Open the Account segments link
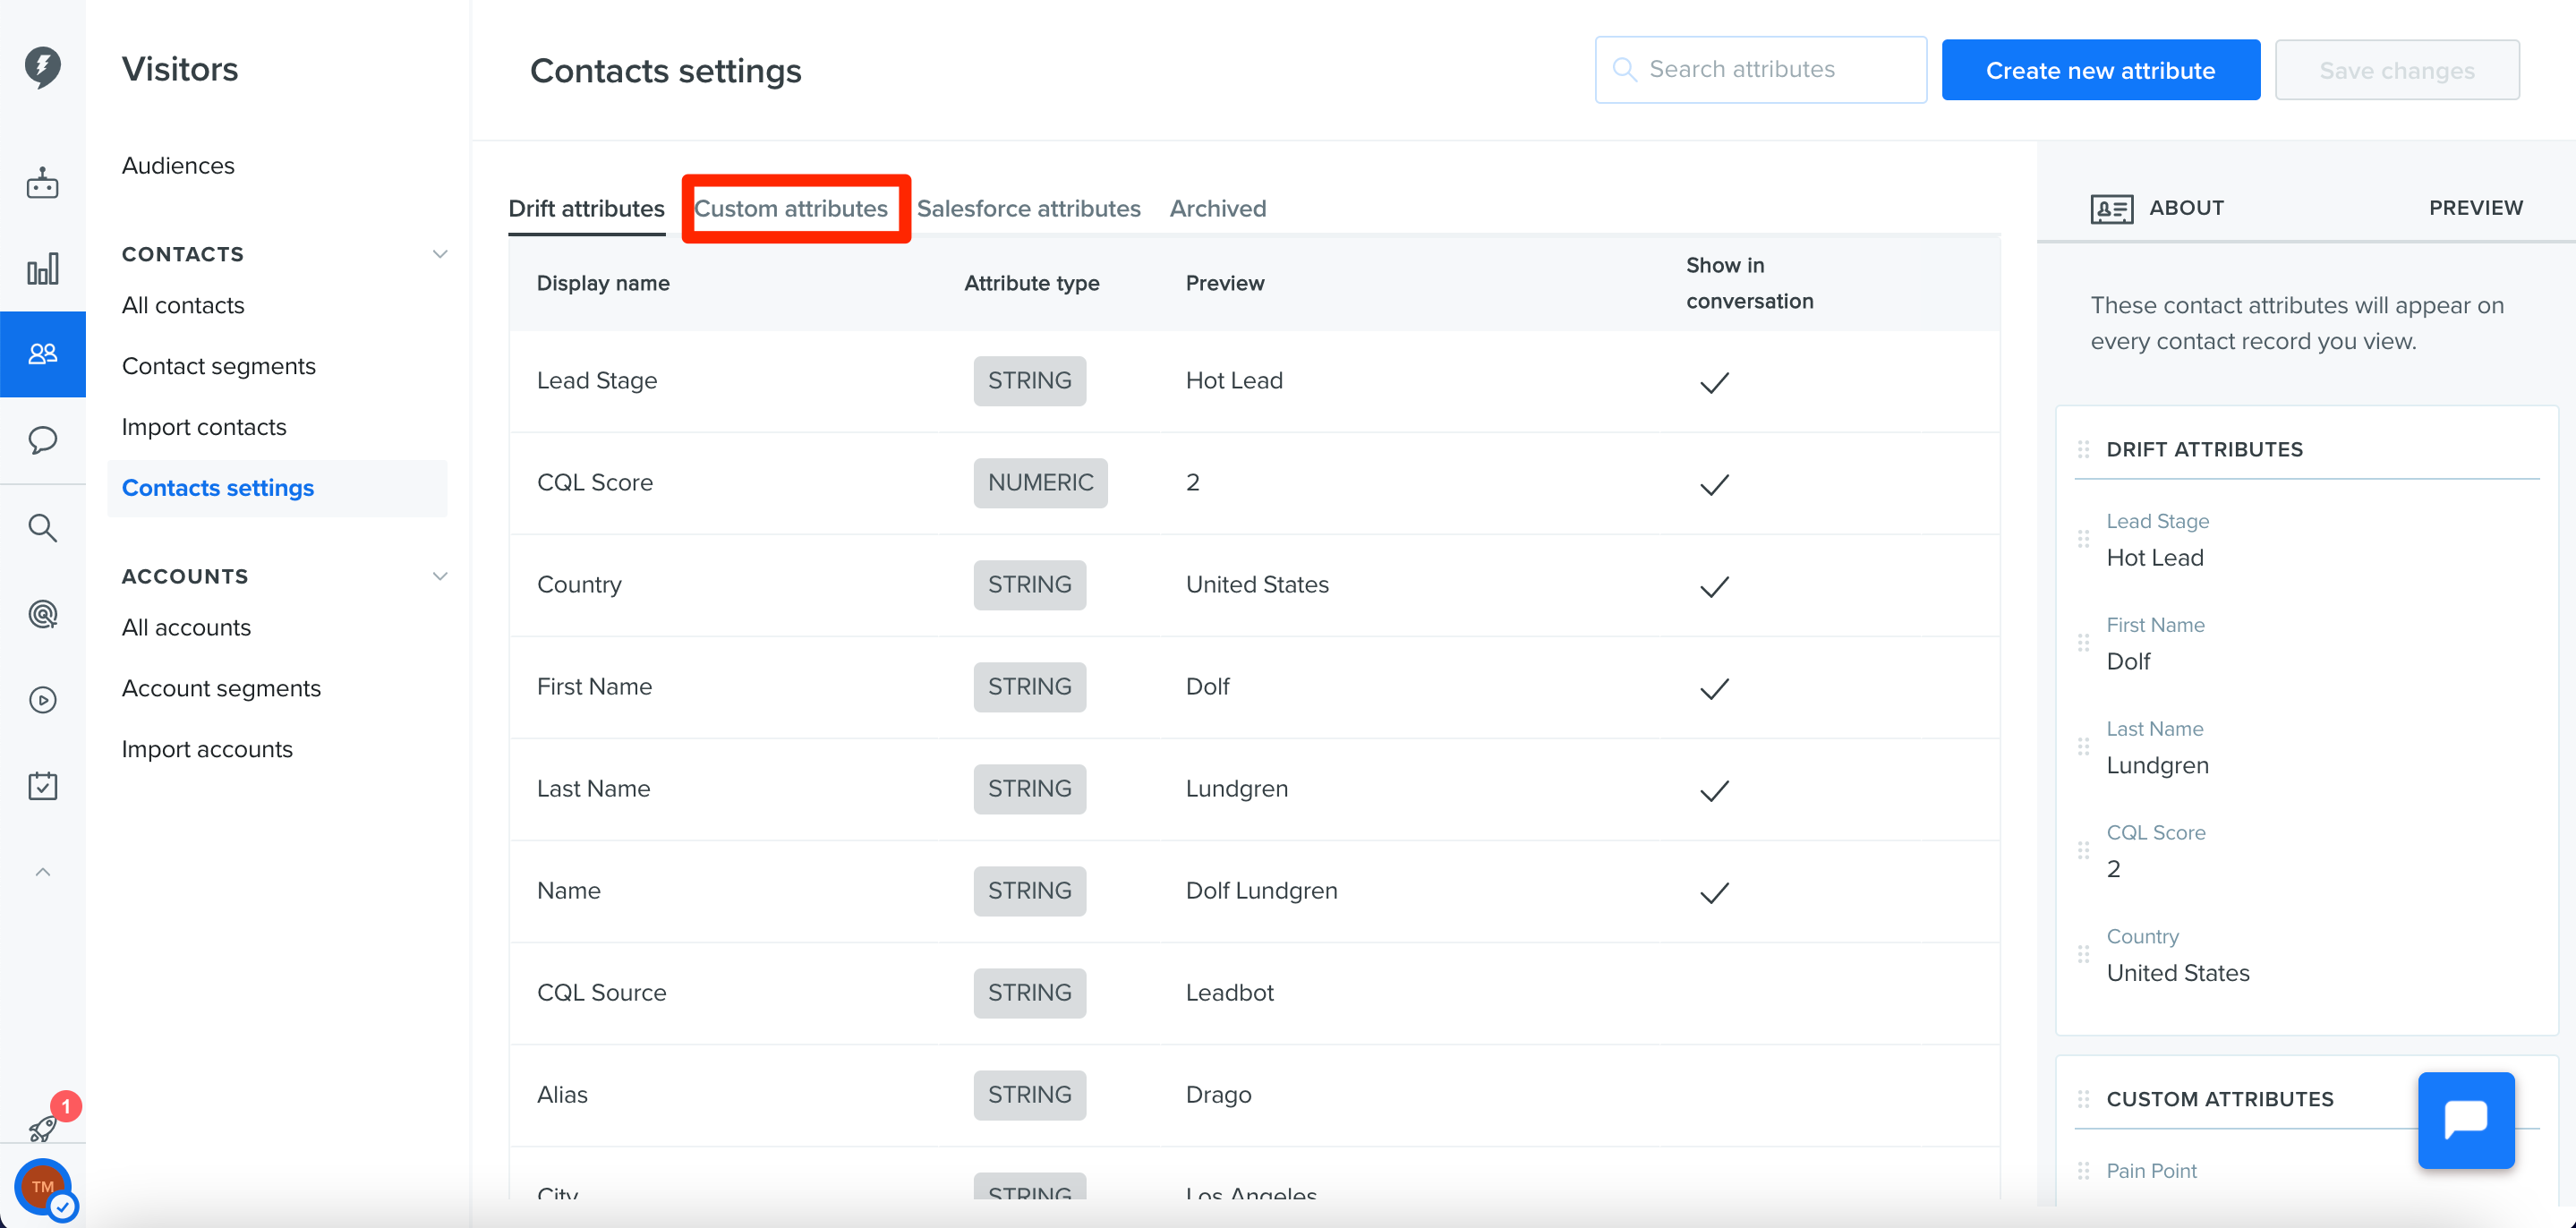This screenshot has width=2576, height=1228. (221, 688)
